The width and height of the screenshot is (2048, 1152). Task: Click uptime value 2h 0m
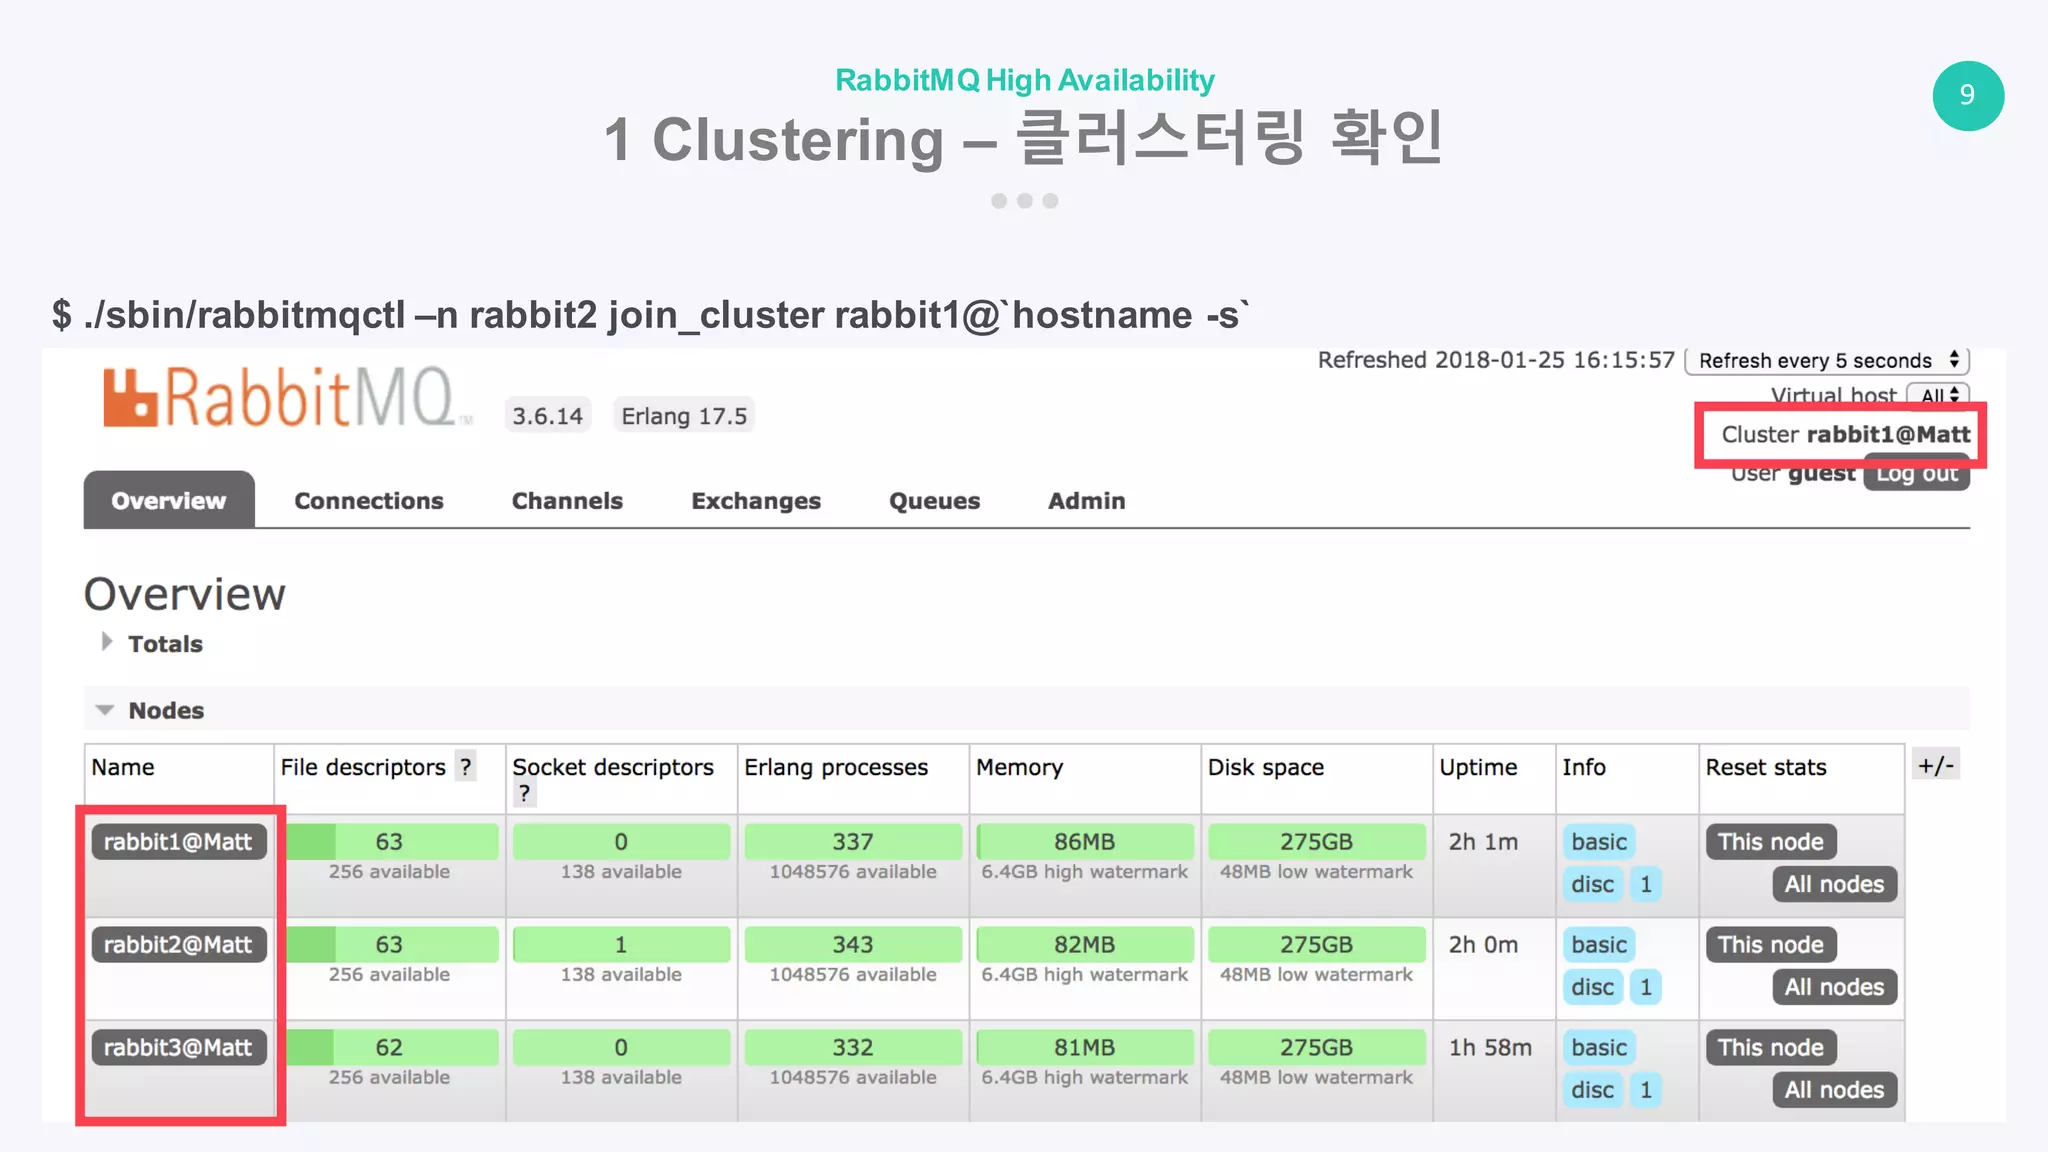1483,945
